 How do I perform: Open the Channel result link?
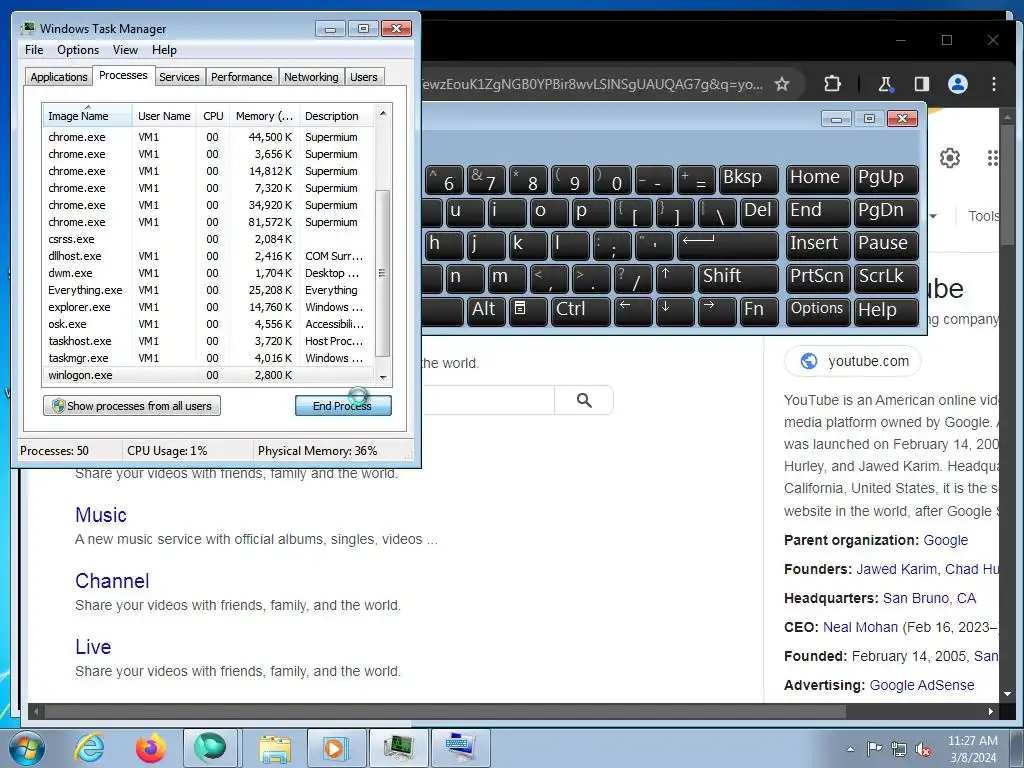tap(112, 581)
